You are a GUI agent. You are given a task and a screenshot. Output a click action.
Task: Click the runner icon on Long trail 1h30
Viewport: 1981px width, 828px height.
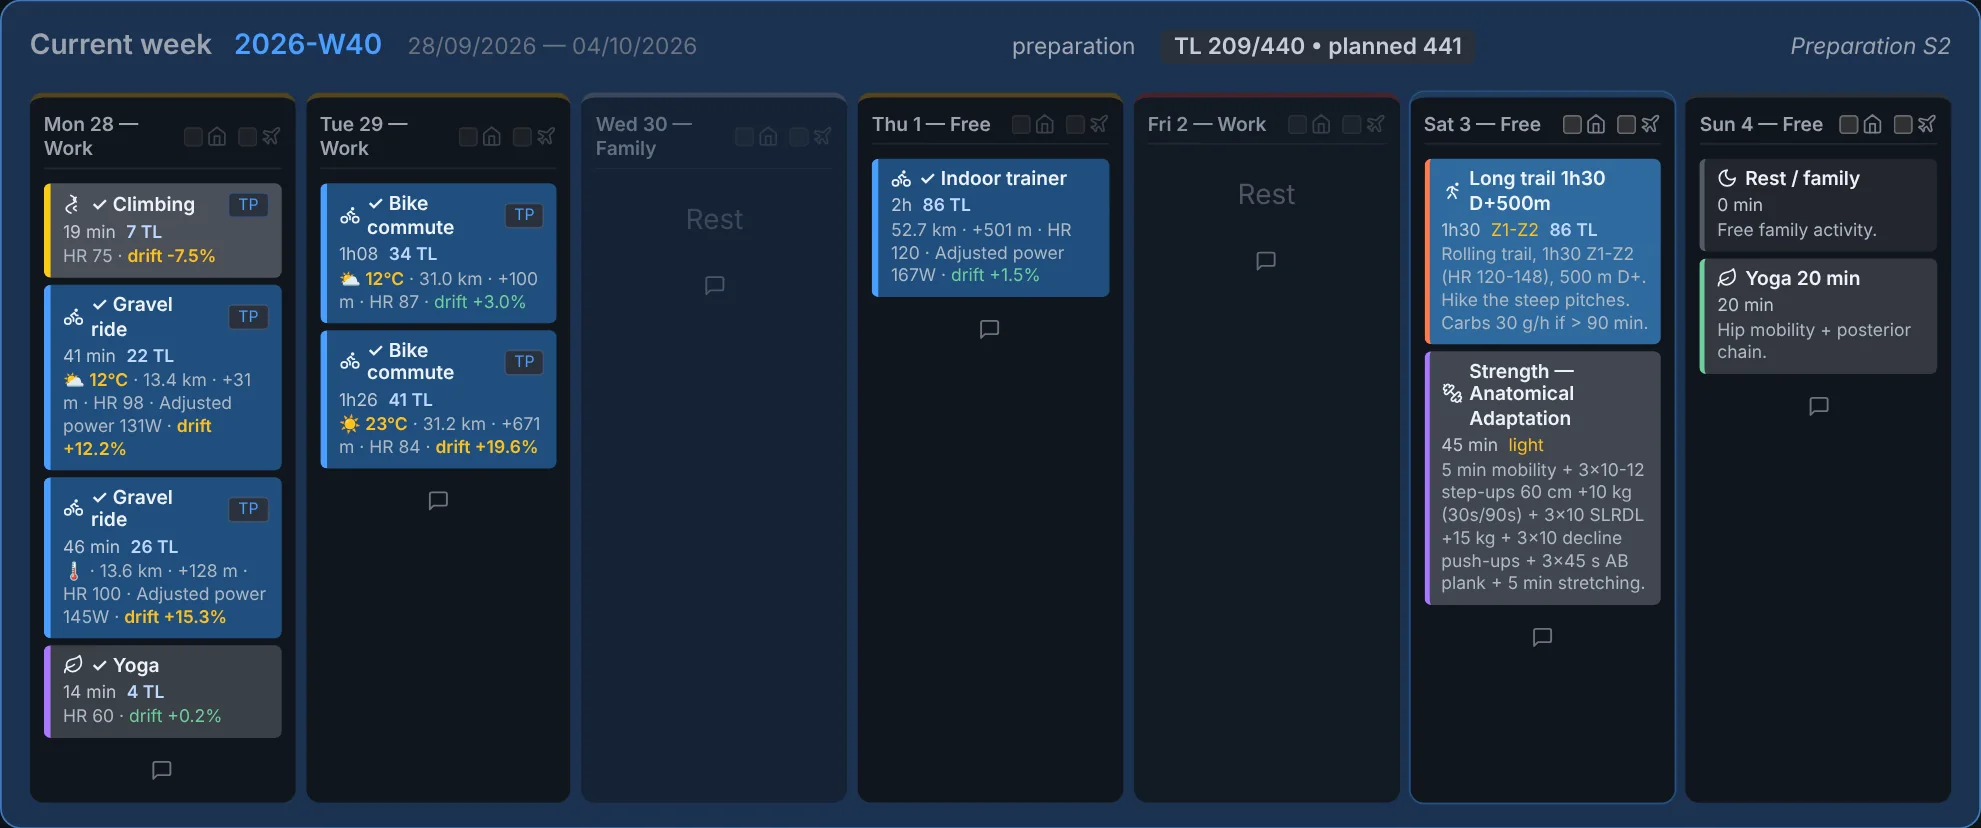tap(1451, 191)
